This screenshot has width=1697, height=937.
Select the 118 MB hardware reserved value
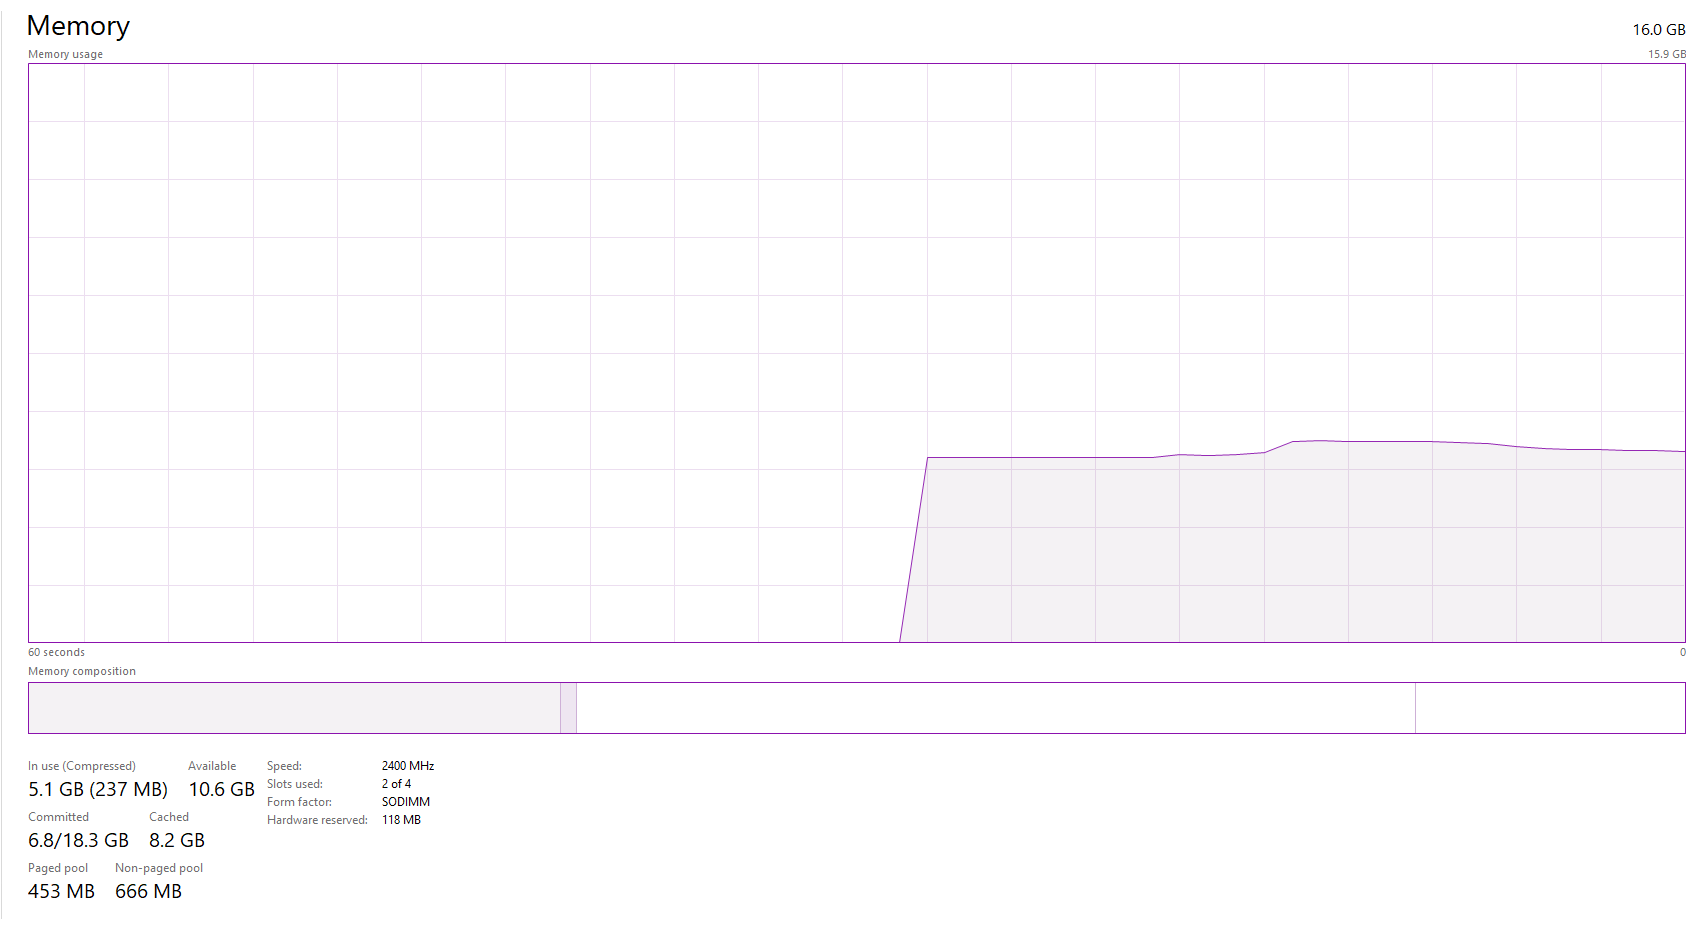tap(401, 820)
